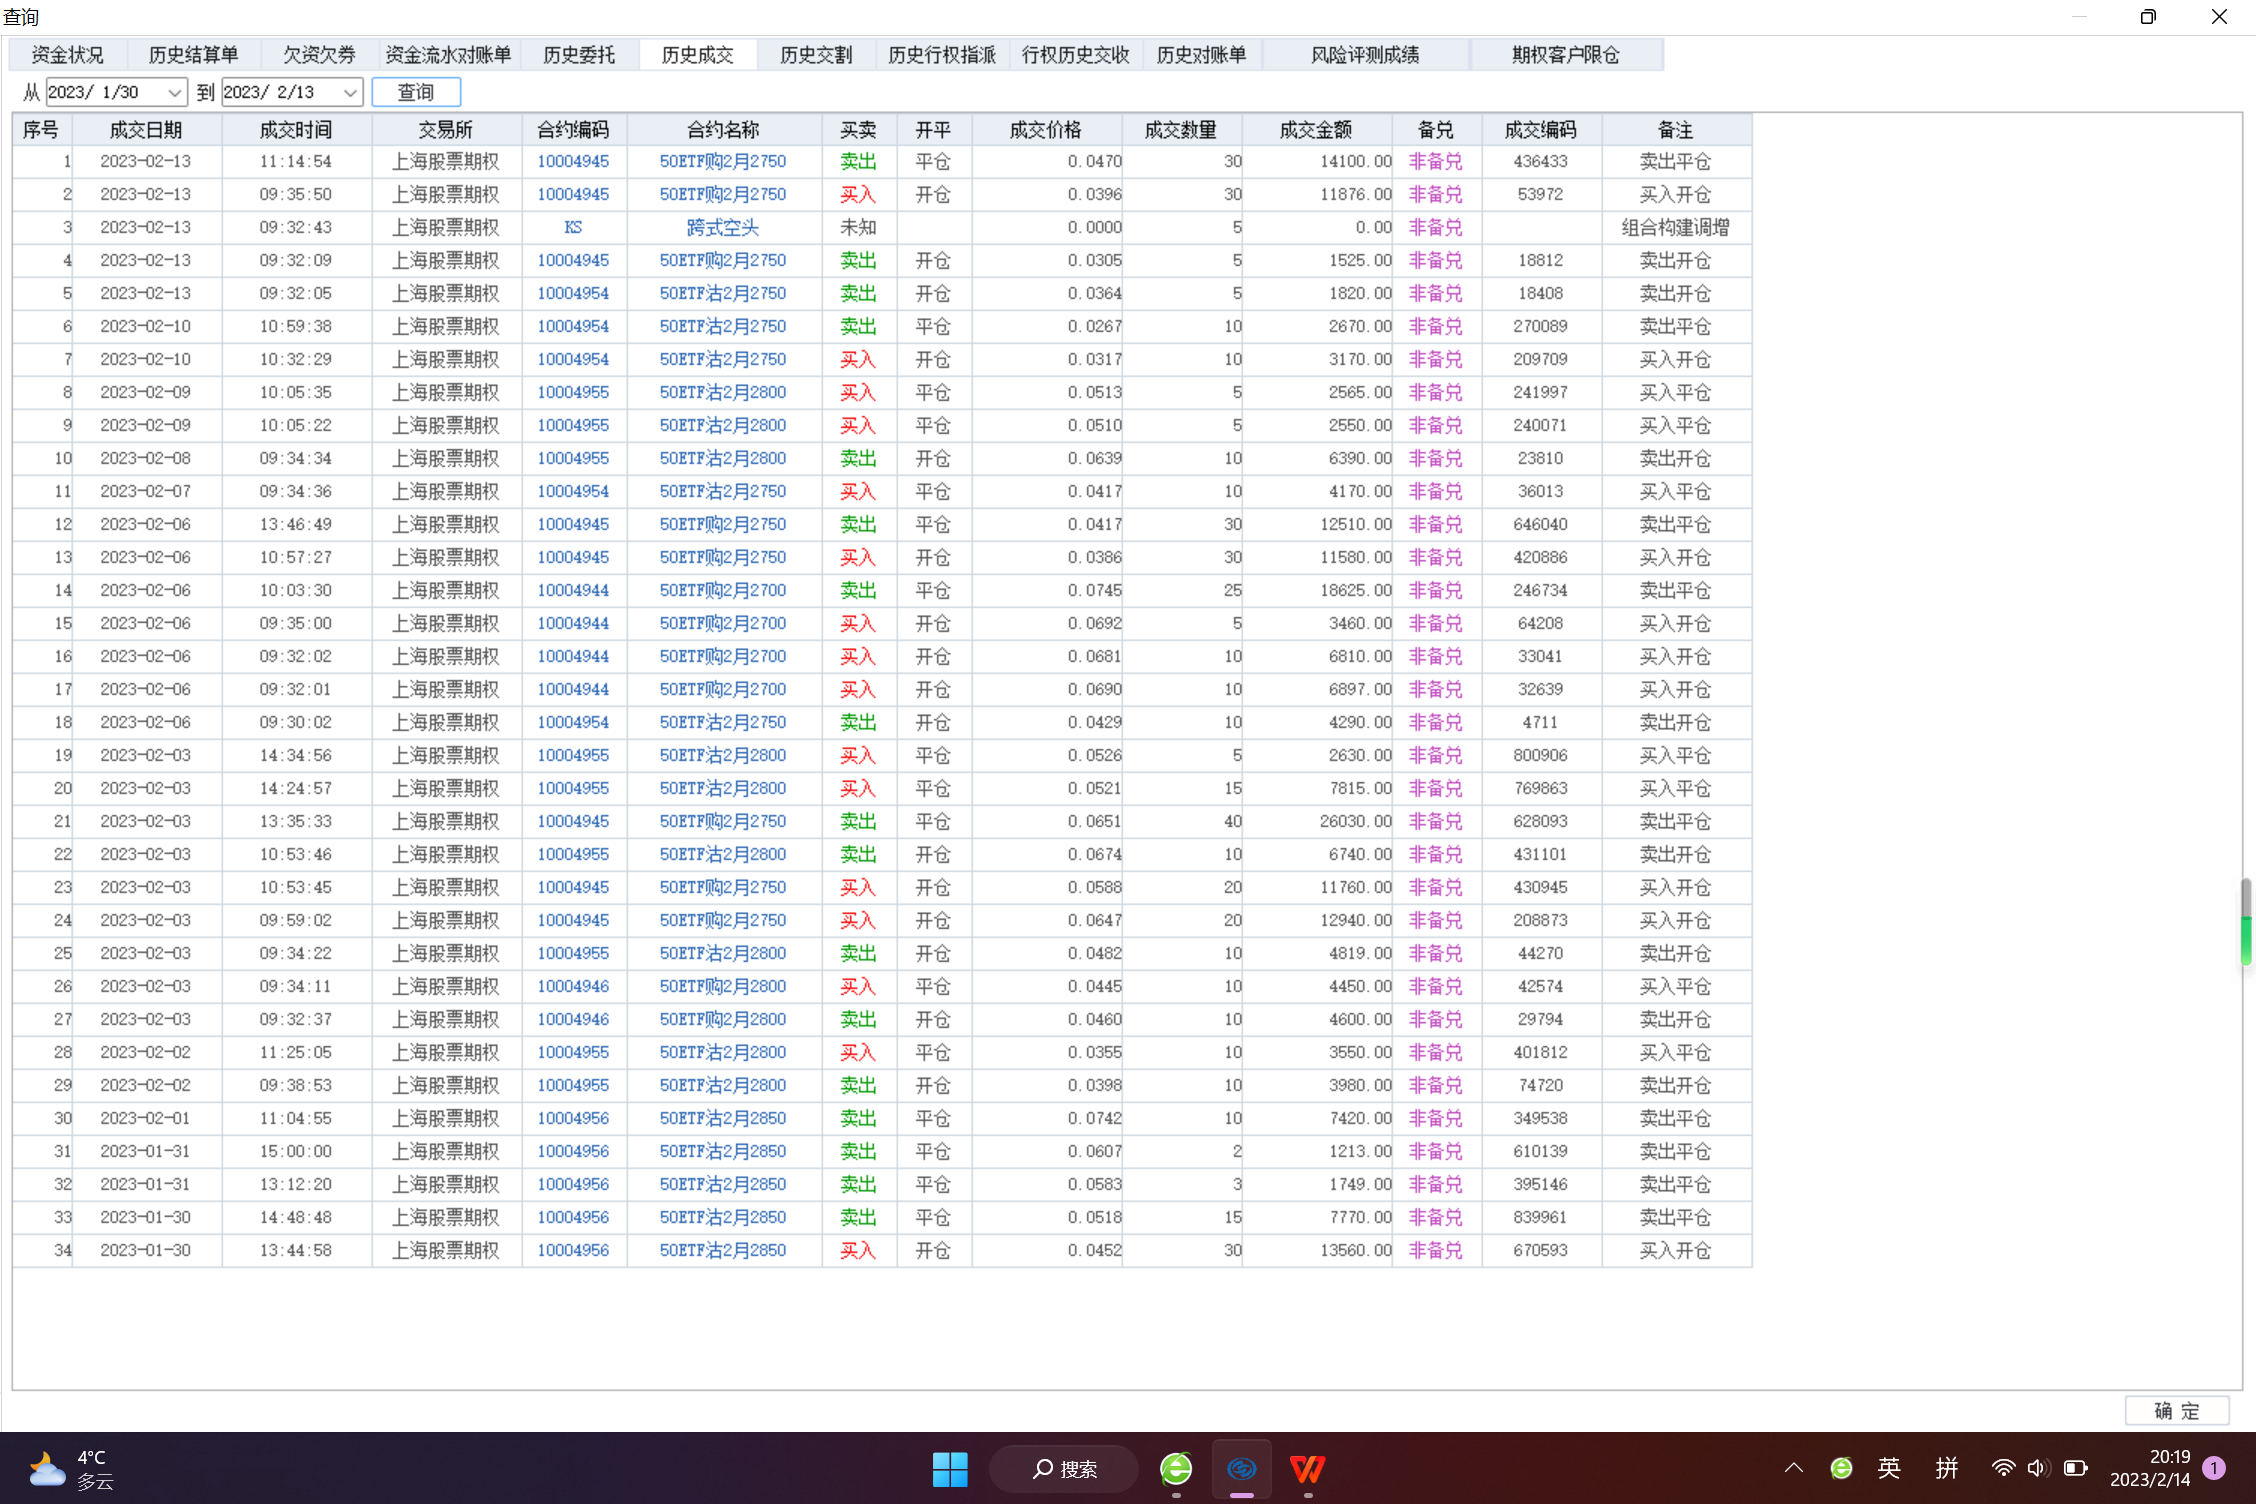
Task: Click the blue trading app taskbar icon
Action: point(1241,1469)
